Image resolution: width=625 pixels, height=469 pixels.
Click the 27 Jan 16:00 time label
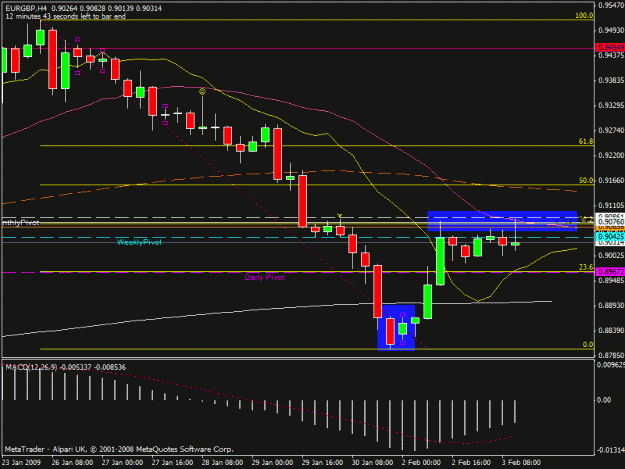click(x=173, y=463)
